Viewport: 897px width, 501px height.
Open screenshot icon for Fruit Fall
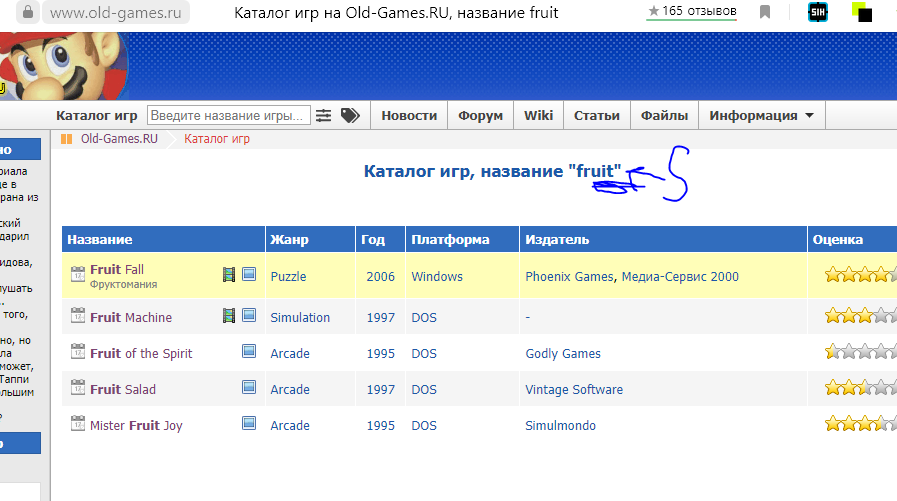[249, 274]
